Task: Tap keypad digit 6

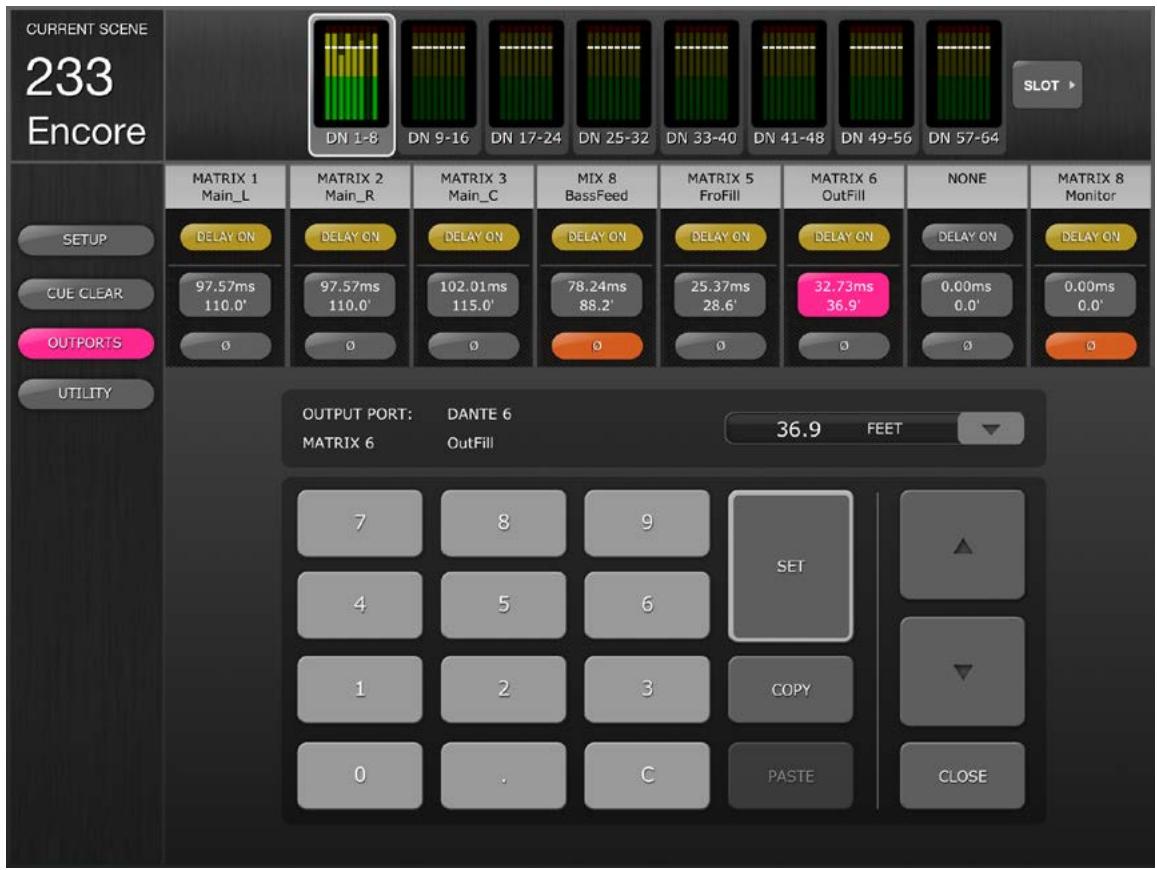Action: coord(647,605)
